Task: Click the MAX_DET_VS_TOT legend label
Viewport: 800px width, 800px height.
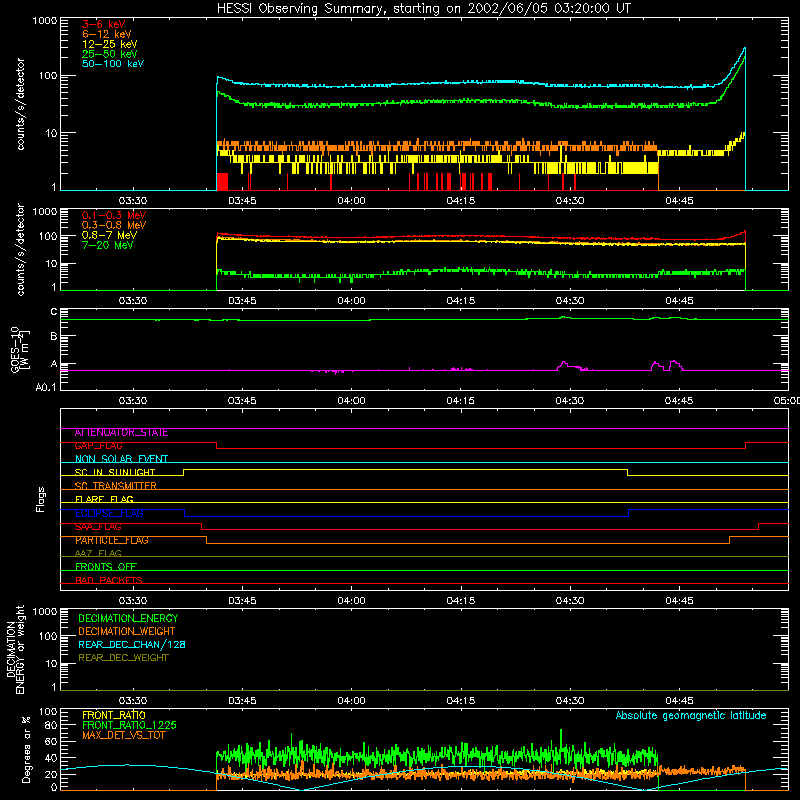Action: (x=124, y=735)
